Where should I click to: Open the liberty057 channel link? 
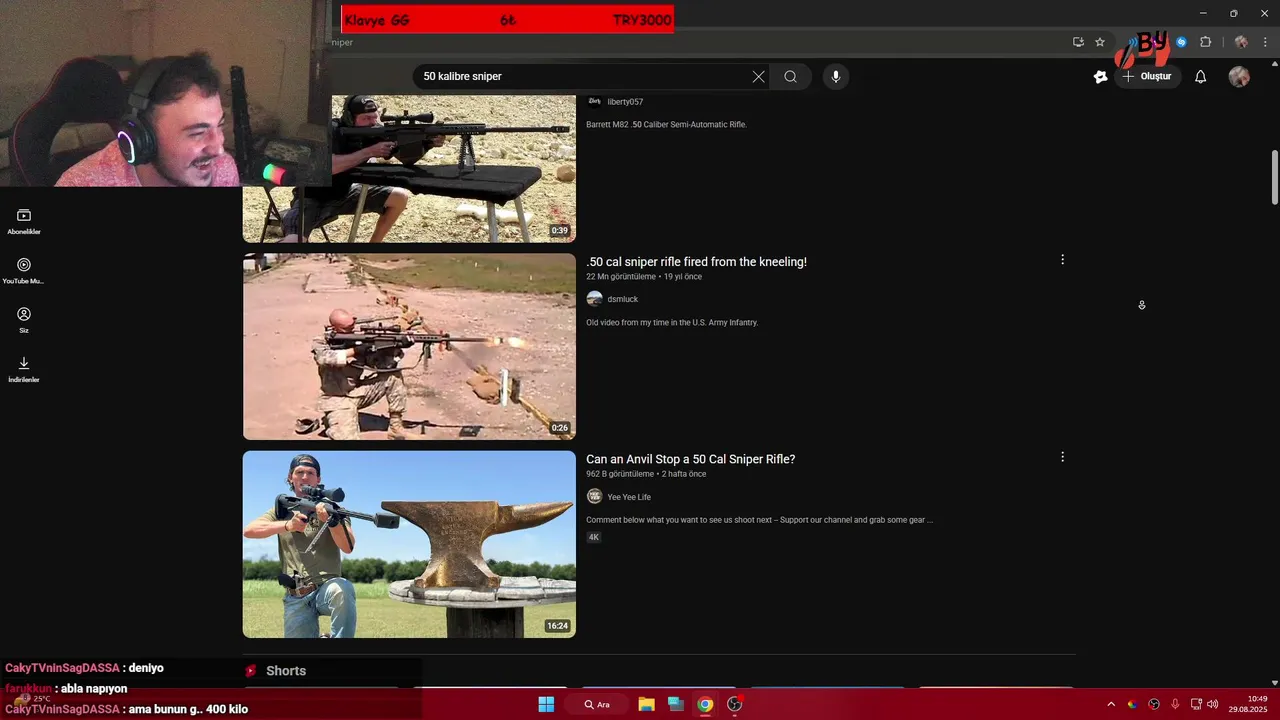pos(625,102)
